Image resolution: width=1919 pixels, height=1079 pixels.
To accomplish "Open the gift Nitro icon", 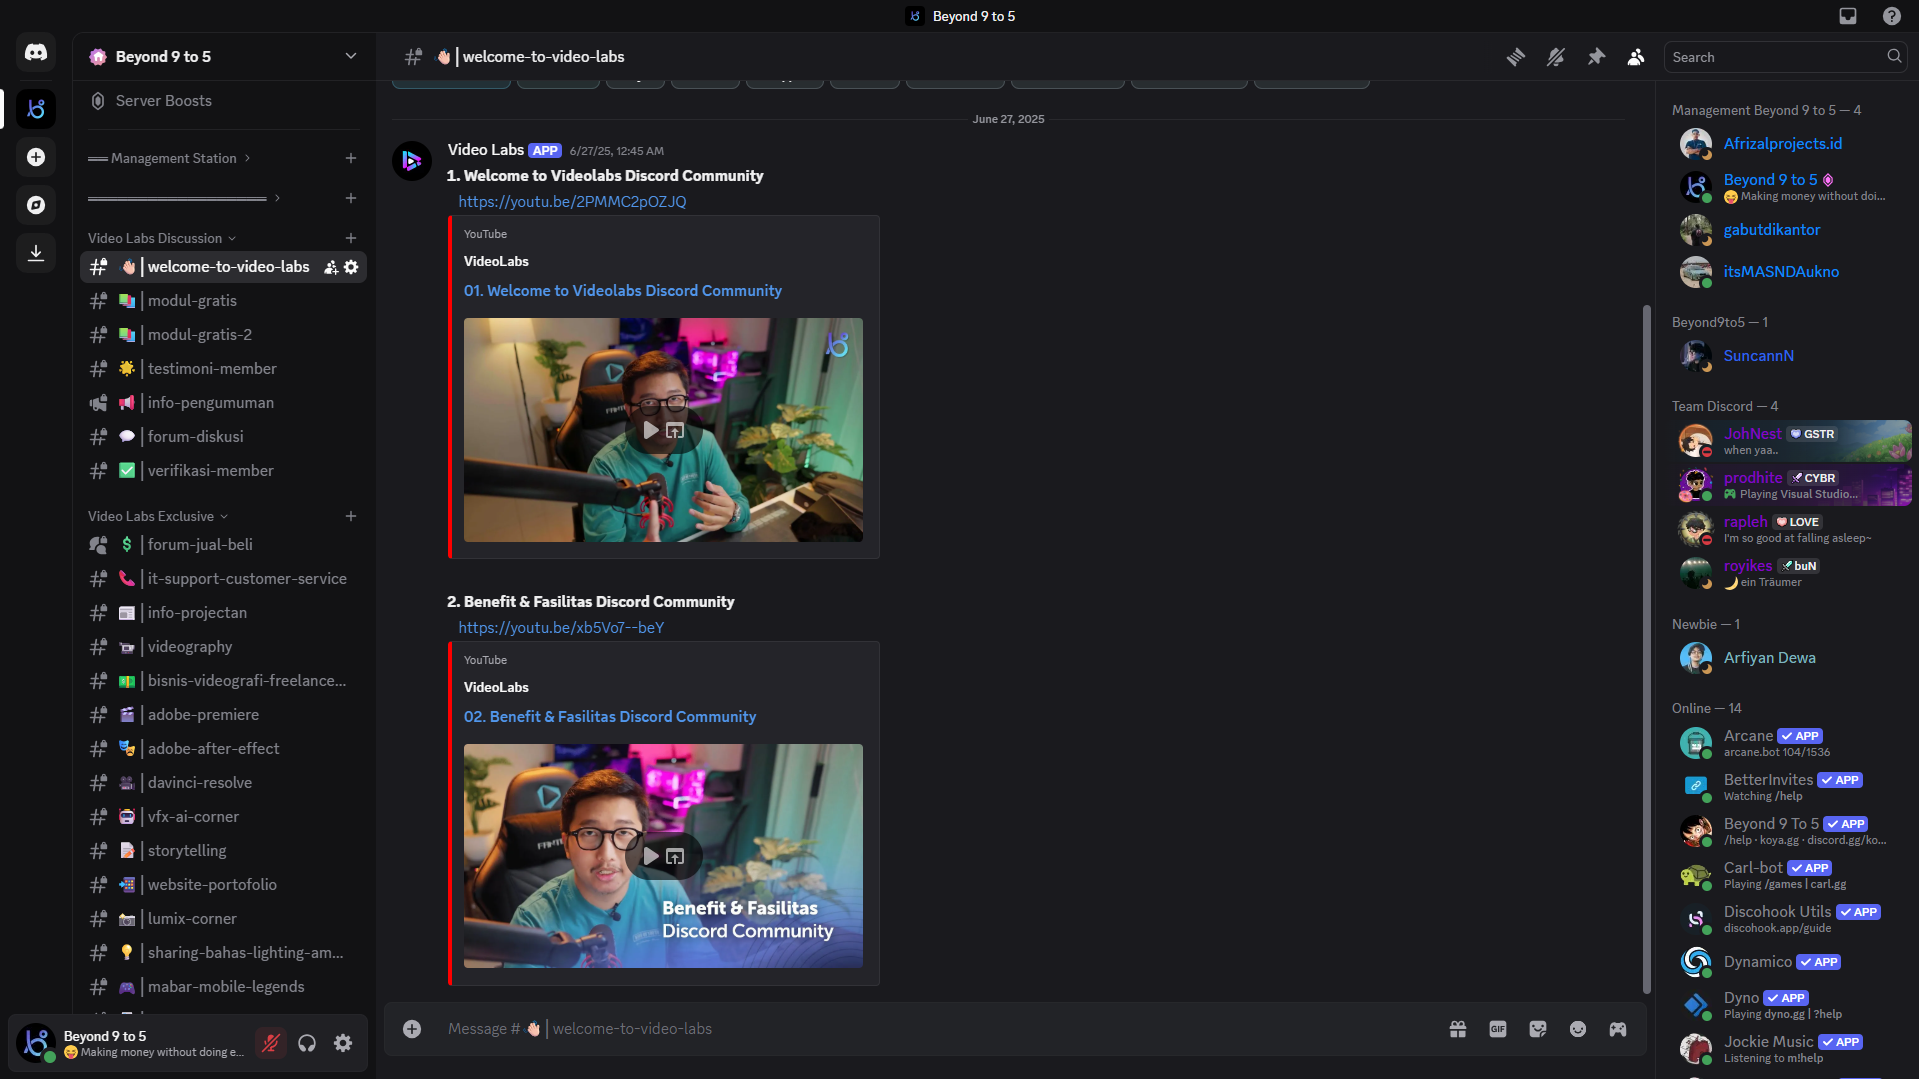I will point(1458,1029).
